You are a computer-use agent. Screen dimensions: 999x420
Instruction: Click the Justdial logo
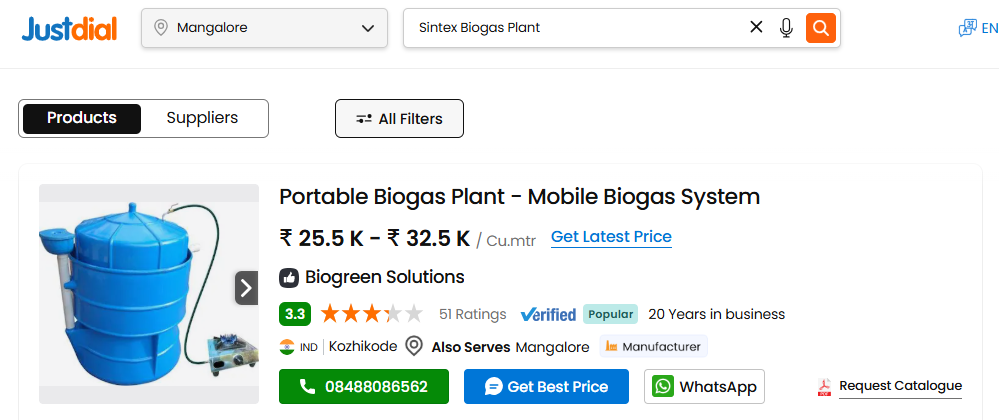[x=69, y=28]
